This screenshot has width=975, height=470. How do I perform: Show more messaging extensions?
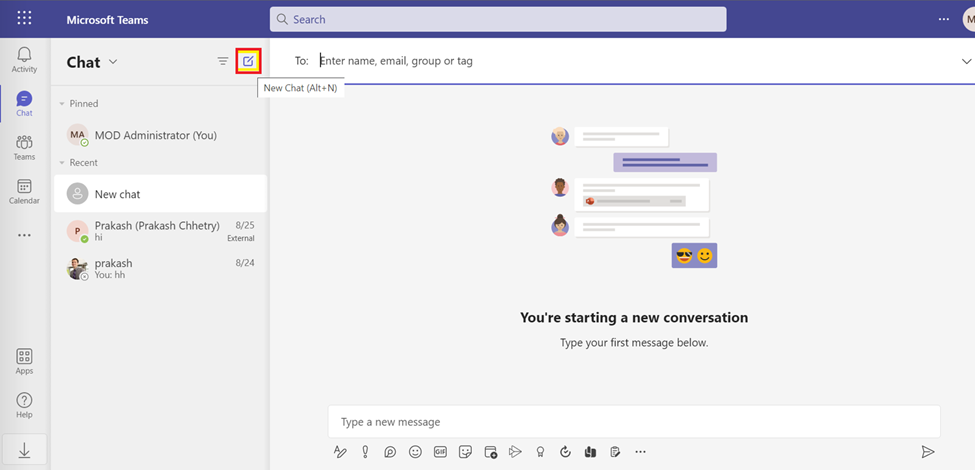640,452
